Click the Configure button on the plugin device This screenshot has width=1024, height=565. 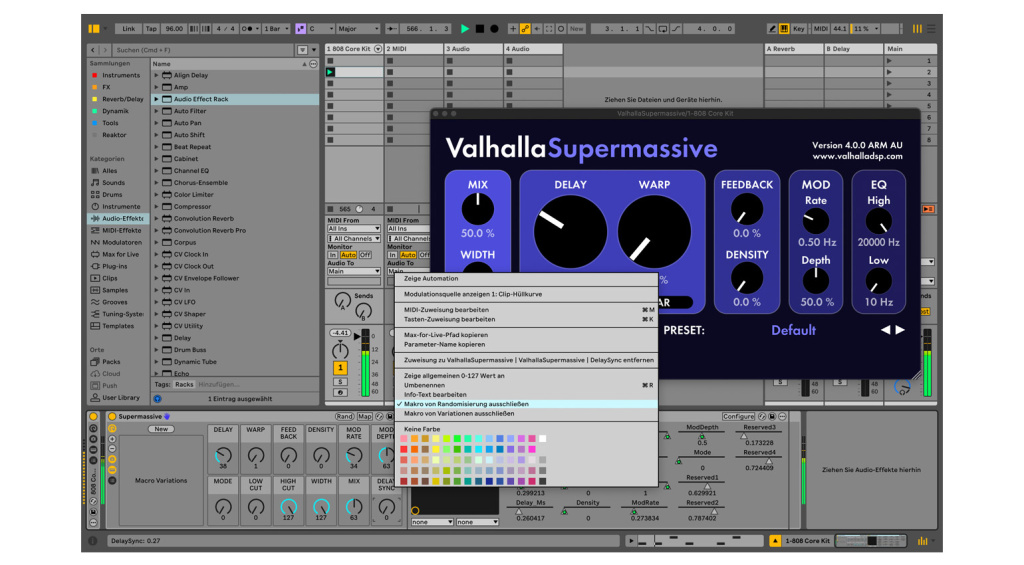click(738, 416)
